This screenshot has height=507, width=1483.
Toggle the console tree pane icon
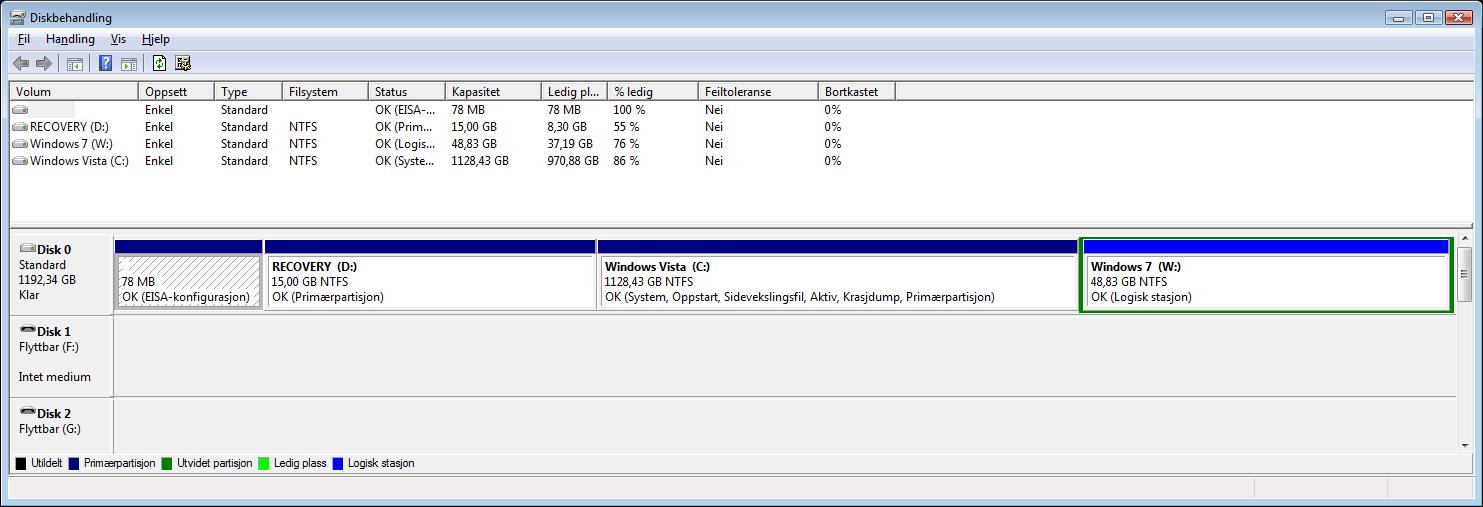pyautogui.click(x=74, y=64)
